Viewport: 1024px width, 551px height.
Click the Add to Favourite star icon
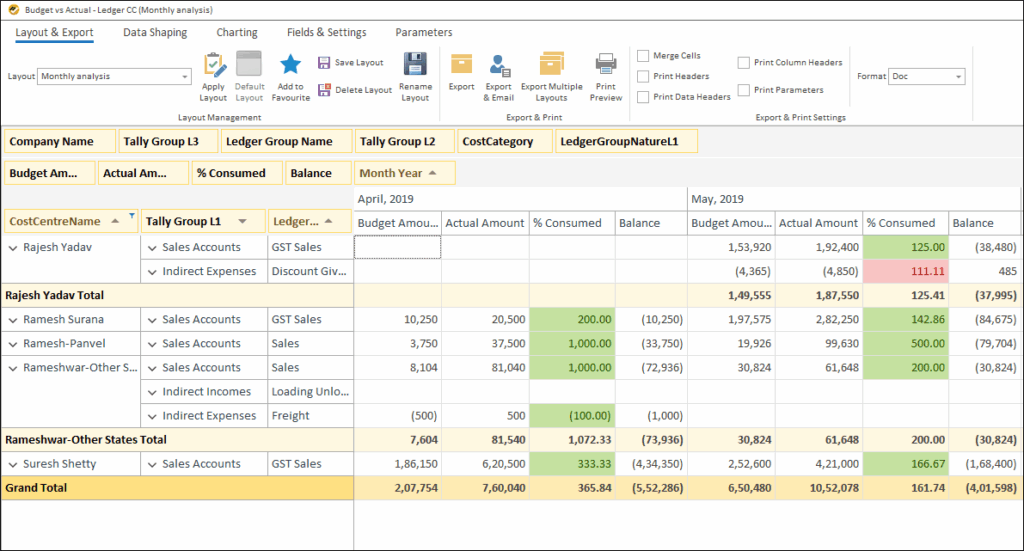point(290,66)
